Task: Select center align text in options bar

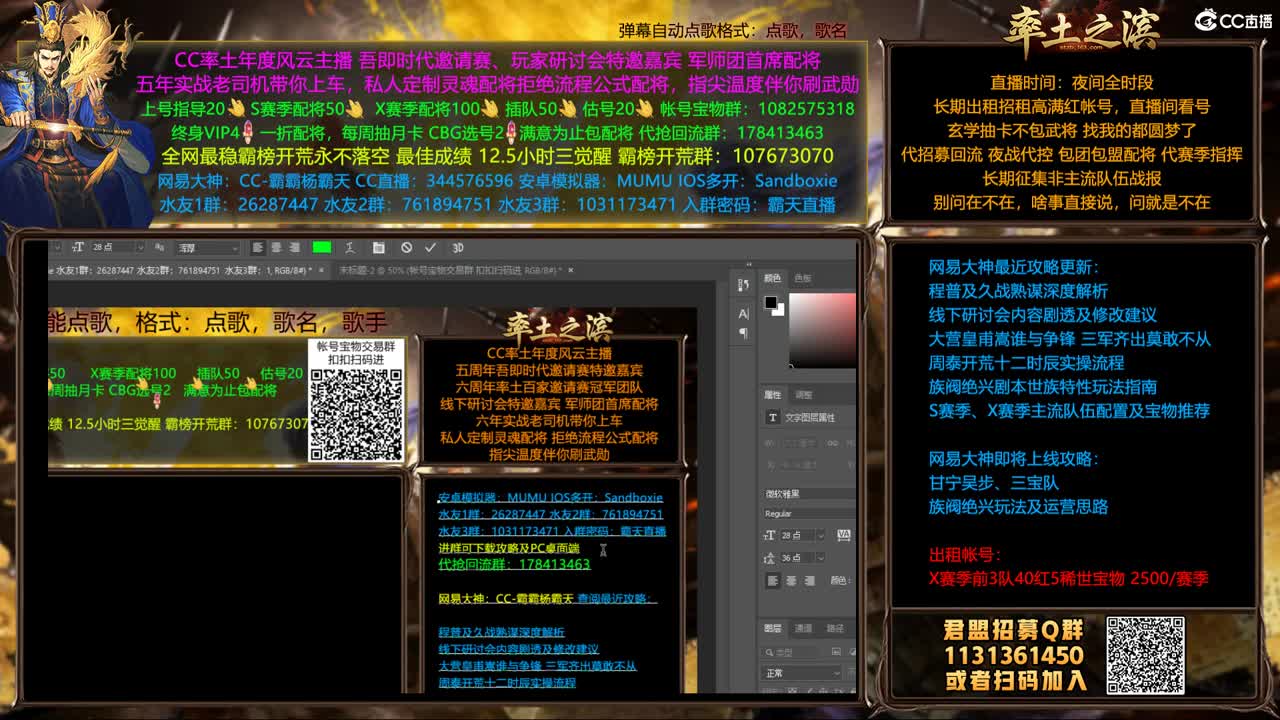Action: pyautogui.click(x=275, y=247)
